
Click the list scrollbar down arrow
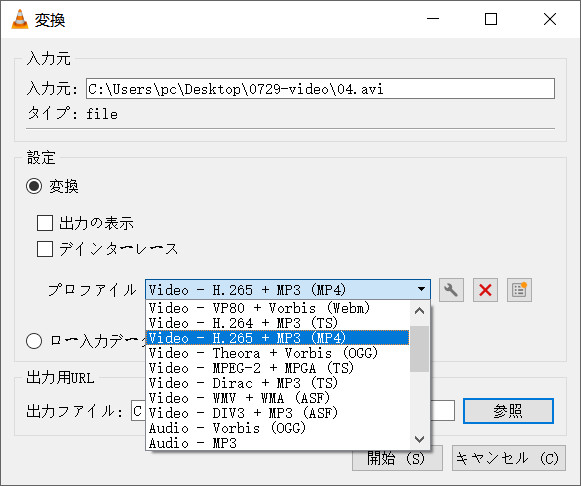pyautogui.click(x=419, y=439)
